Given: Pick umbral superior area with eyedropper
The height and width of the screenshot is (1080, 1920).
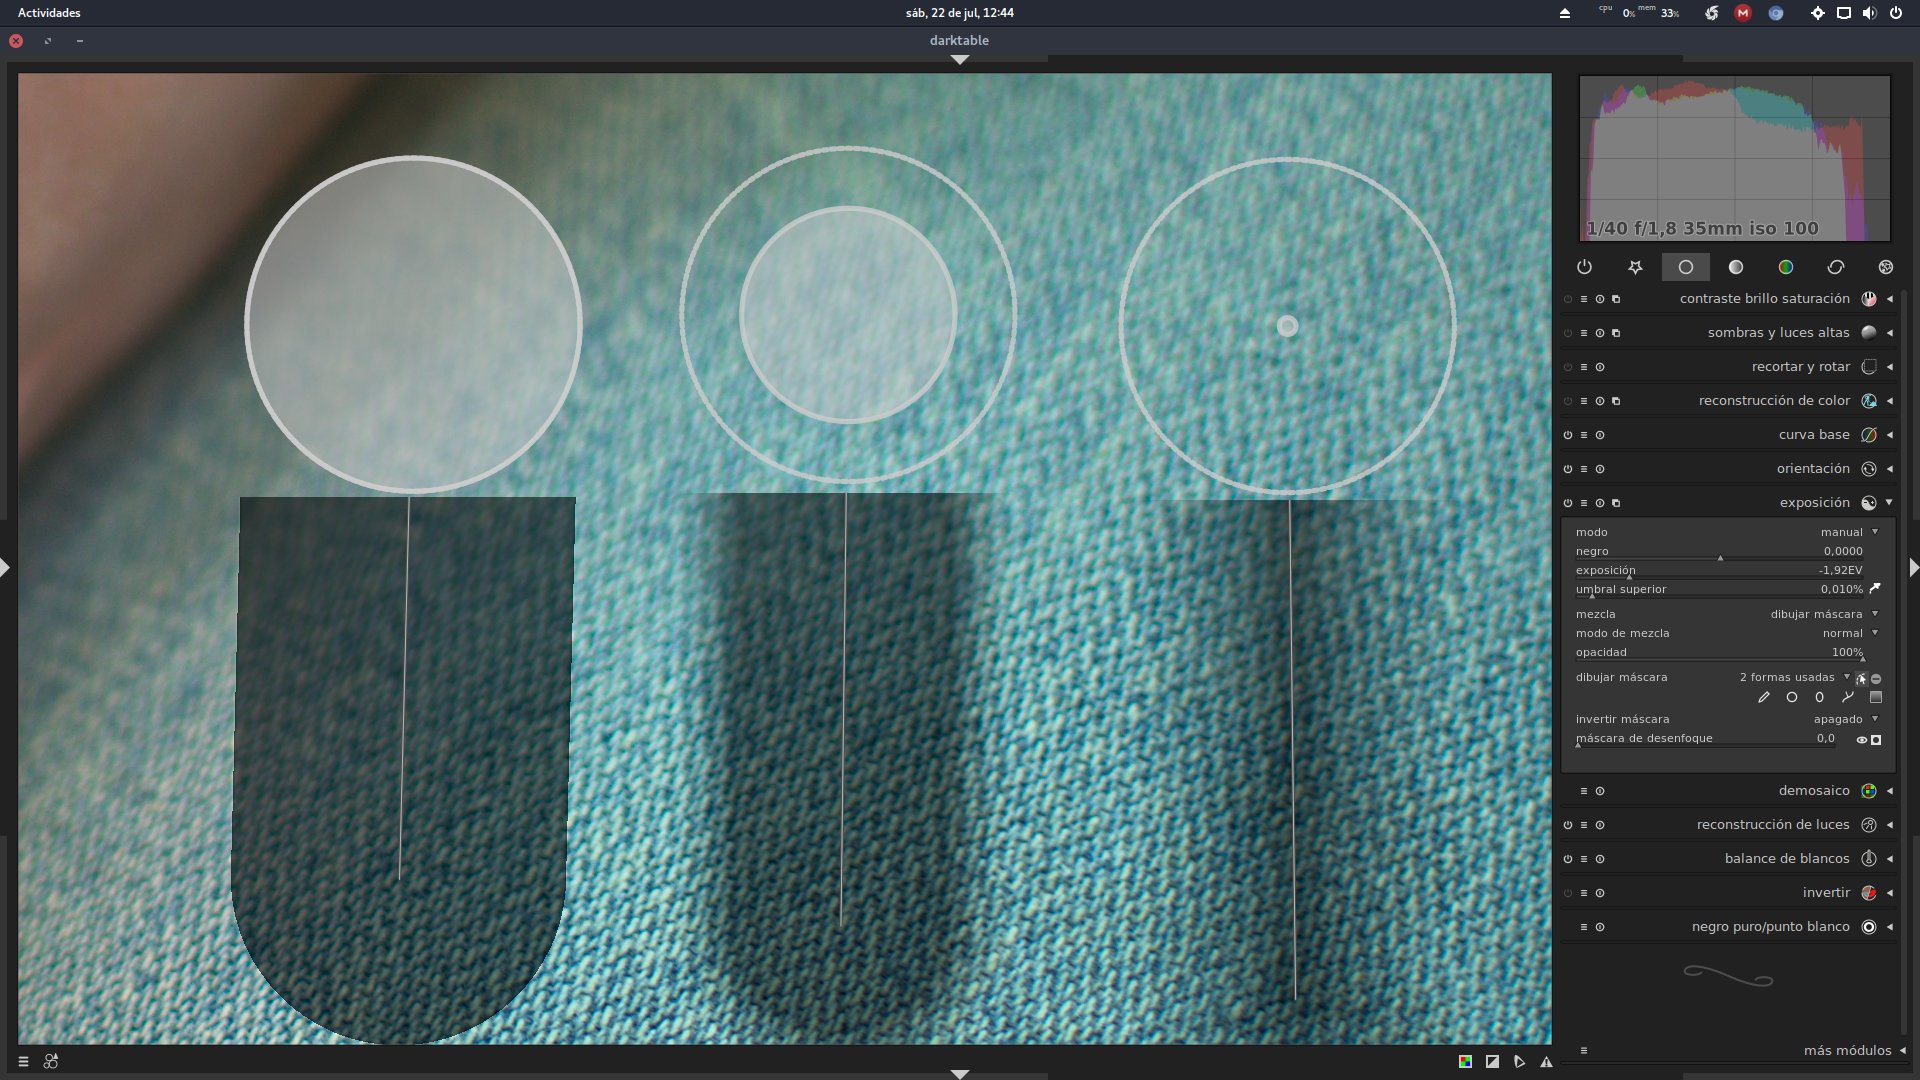Looking at the screenshot, I should (1875, 589).
